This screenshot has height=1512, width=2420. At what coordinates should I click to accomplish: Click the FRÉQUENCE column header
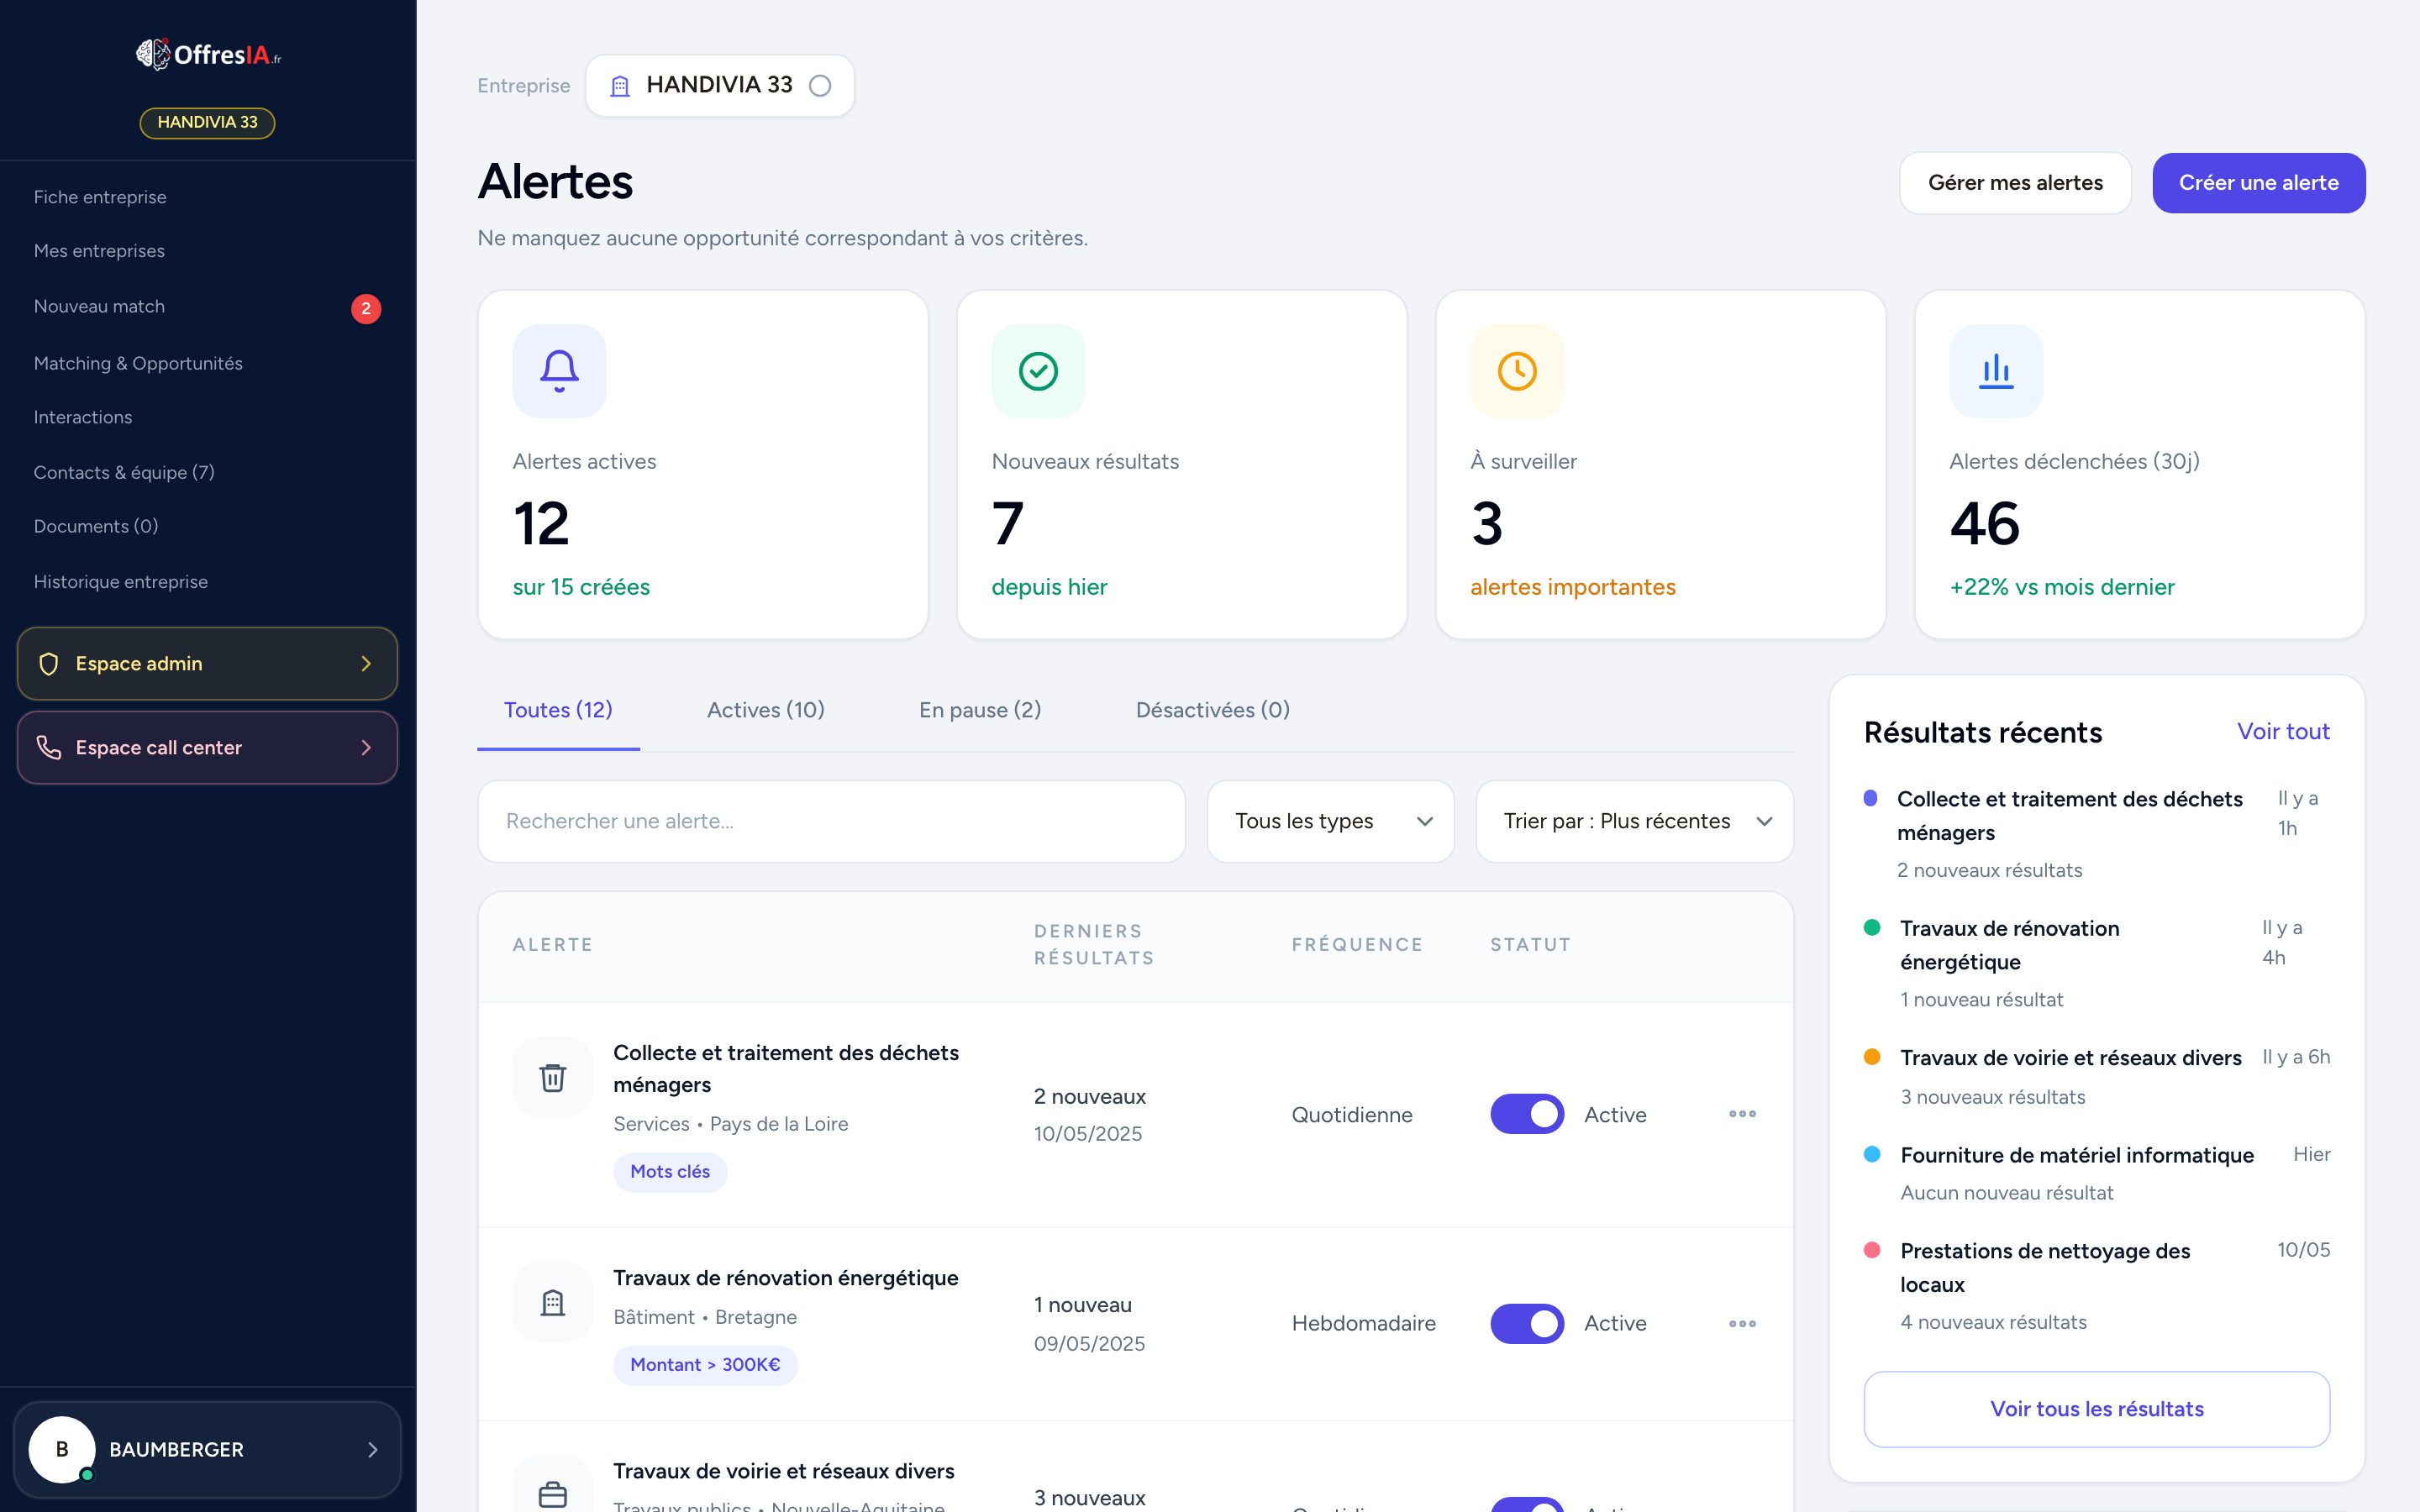[x=1357, y=944]
